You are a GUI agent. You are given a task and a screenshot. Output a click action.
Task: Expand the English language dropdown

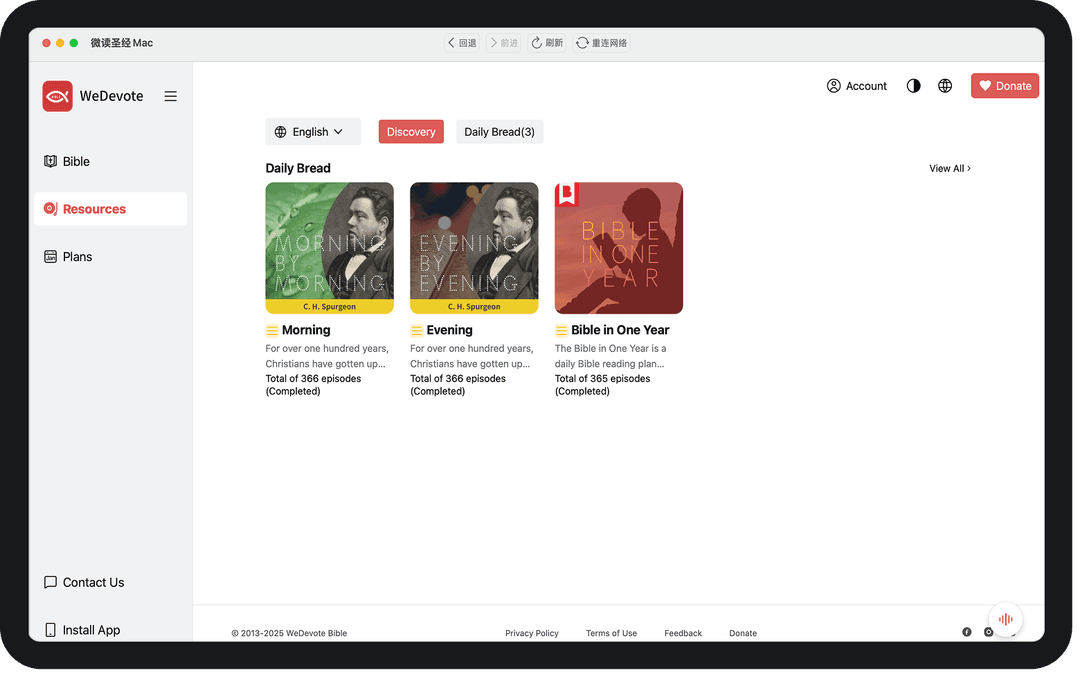tap(312, 132)
